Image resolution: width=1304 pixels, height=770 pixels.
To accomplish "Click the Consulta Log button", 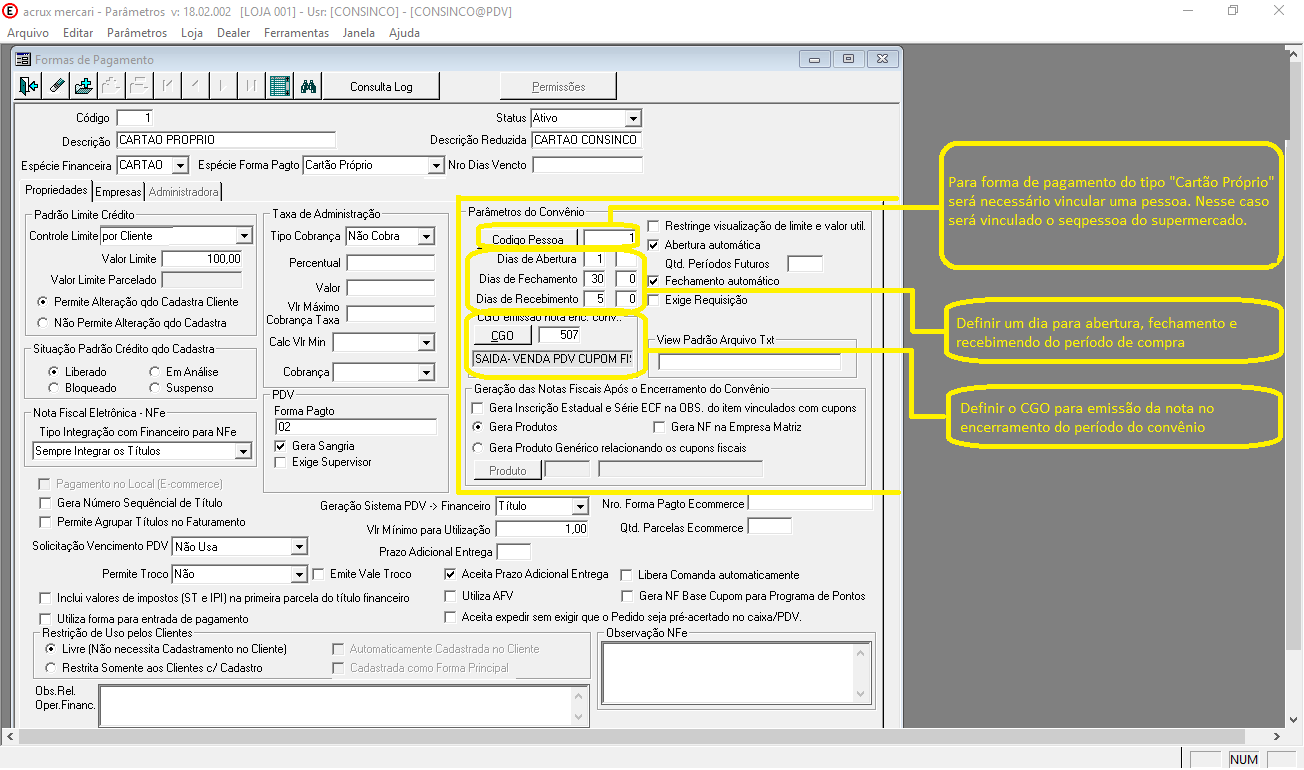I will (x=381, y=87).
